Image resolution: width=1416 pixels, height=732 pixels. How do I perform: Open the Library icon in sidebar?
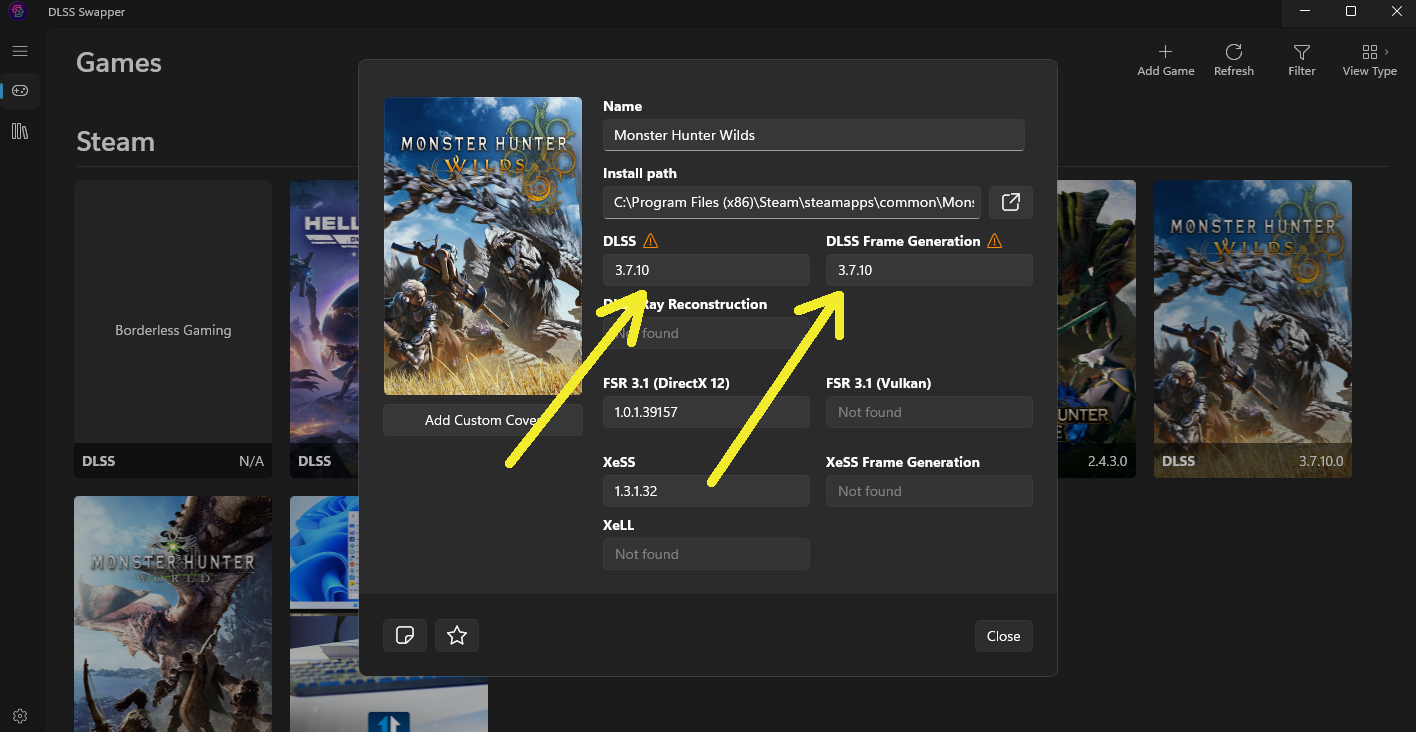point(20,131)
